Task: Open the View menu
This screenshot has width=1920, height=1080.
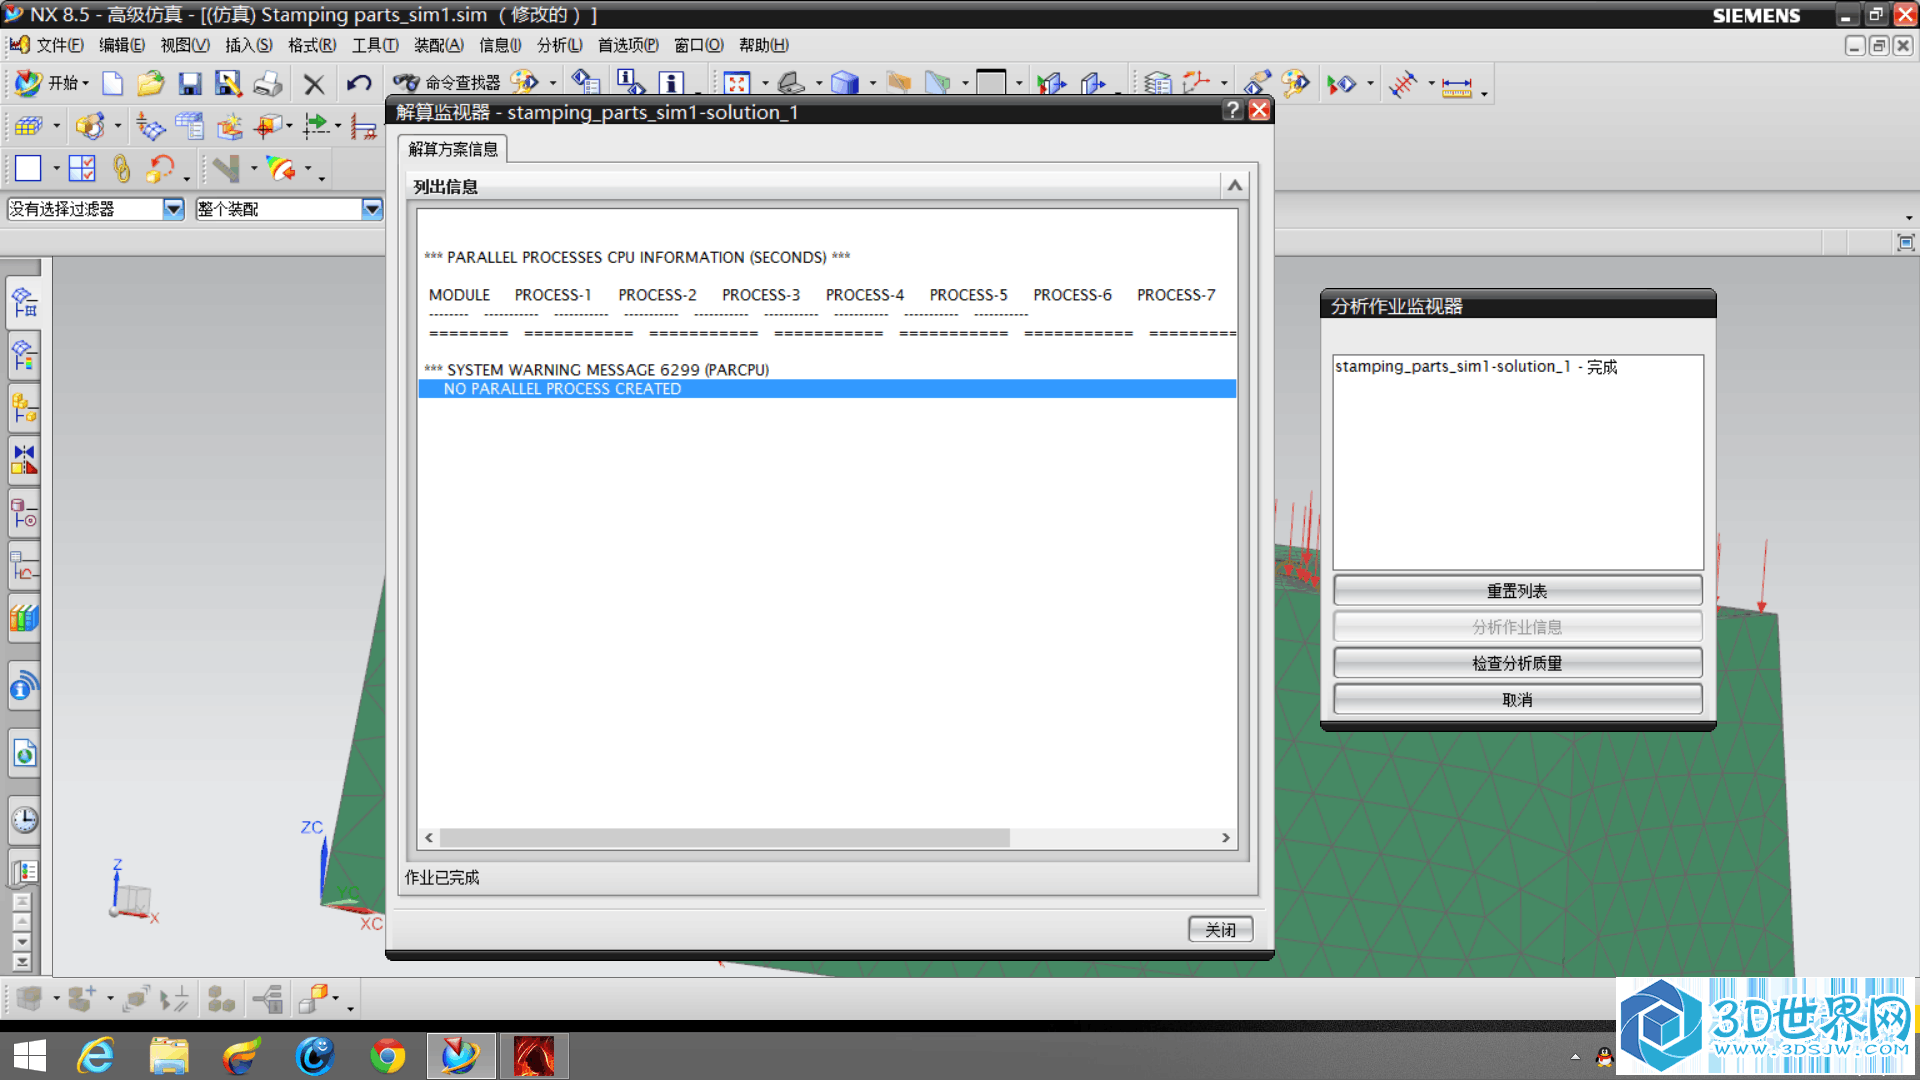Action: click(185, 45)
